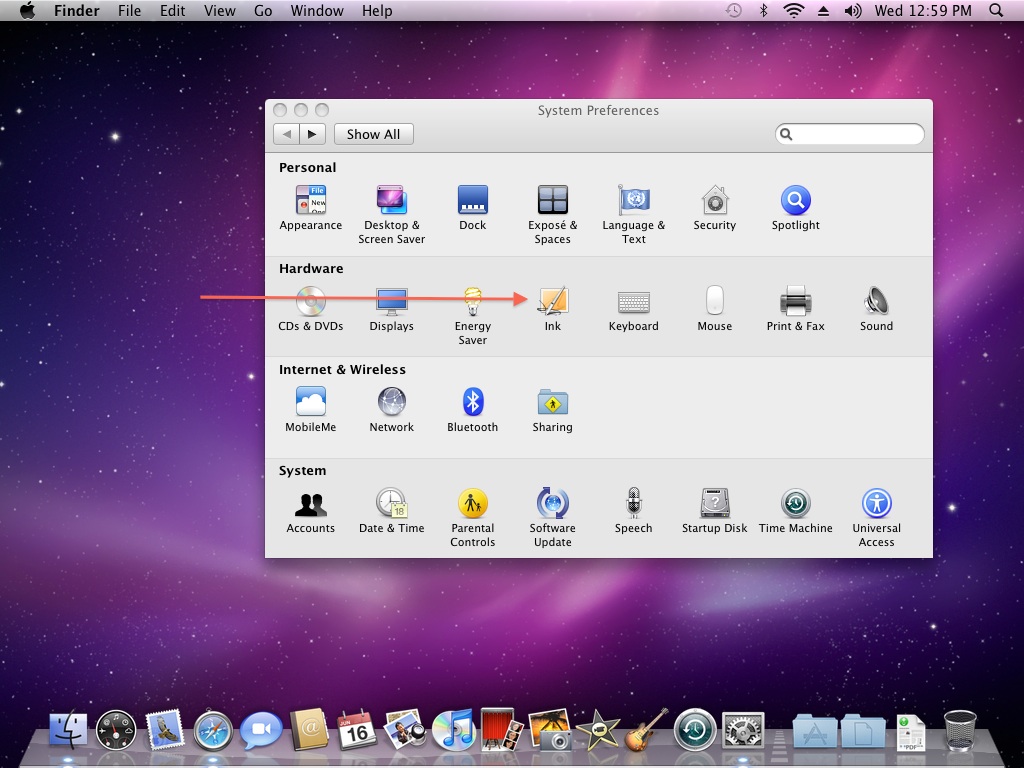
Task: Open Print & Fax preferences
Action: pyautogui.click(x=795, y=310)
